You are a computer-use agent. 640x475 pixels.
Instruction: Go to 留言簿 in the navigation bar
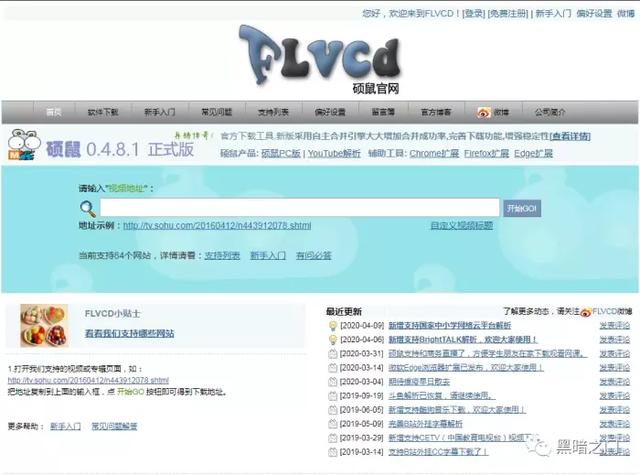click(383, 112)
